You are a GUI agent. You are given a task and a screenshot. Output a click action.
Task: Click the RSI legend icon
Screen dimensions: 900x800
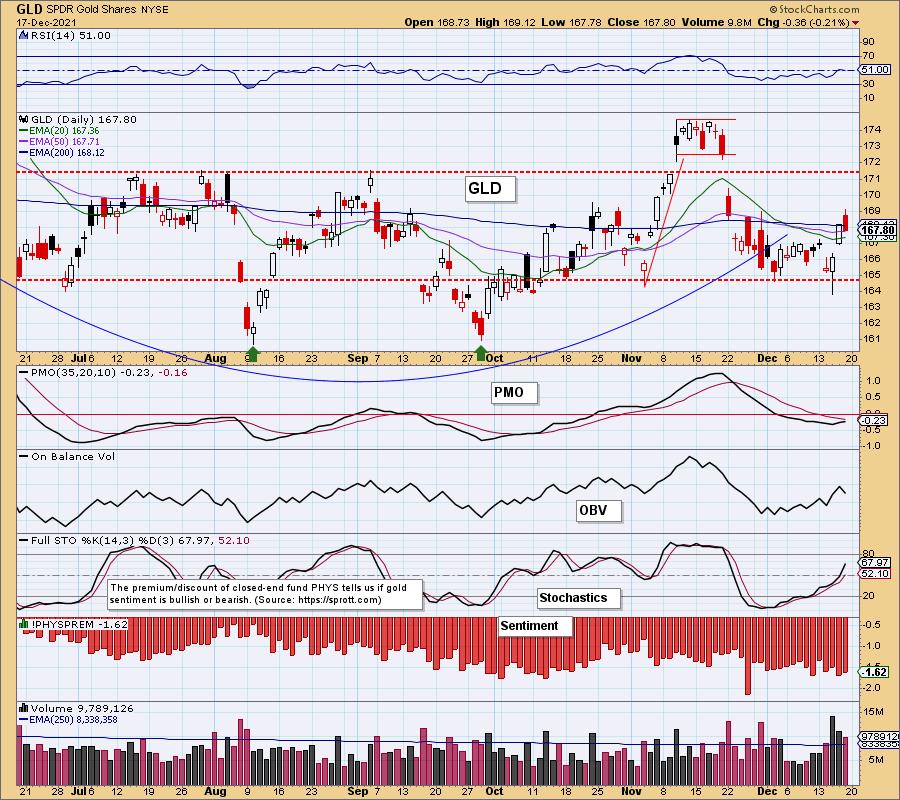[x=24, y=35]
